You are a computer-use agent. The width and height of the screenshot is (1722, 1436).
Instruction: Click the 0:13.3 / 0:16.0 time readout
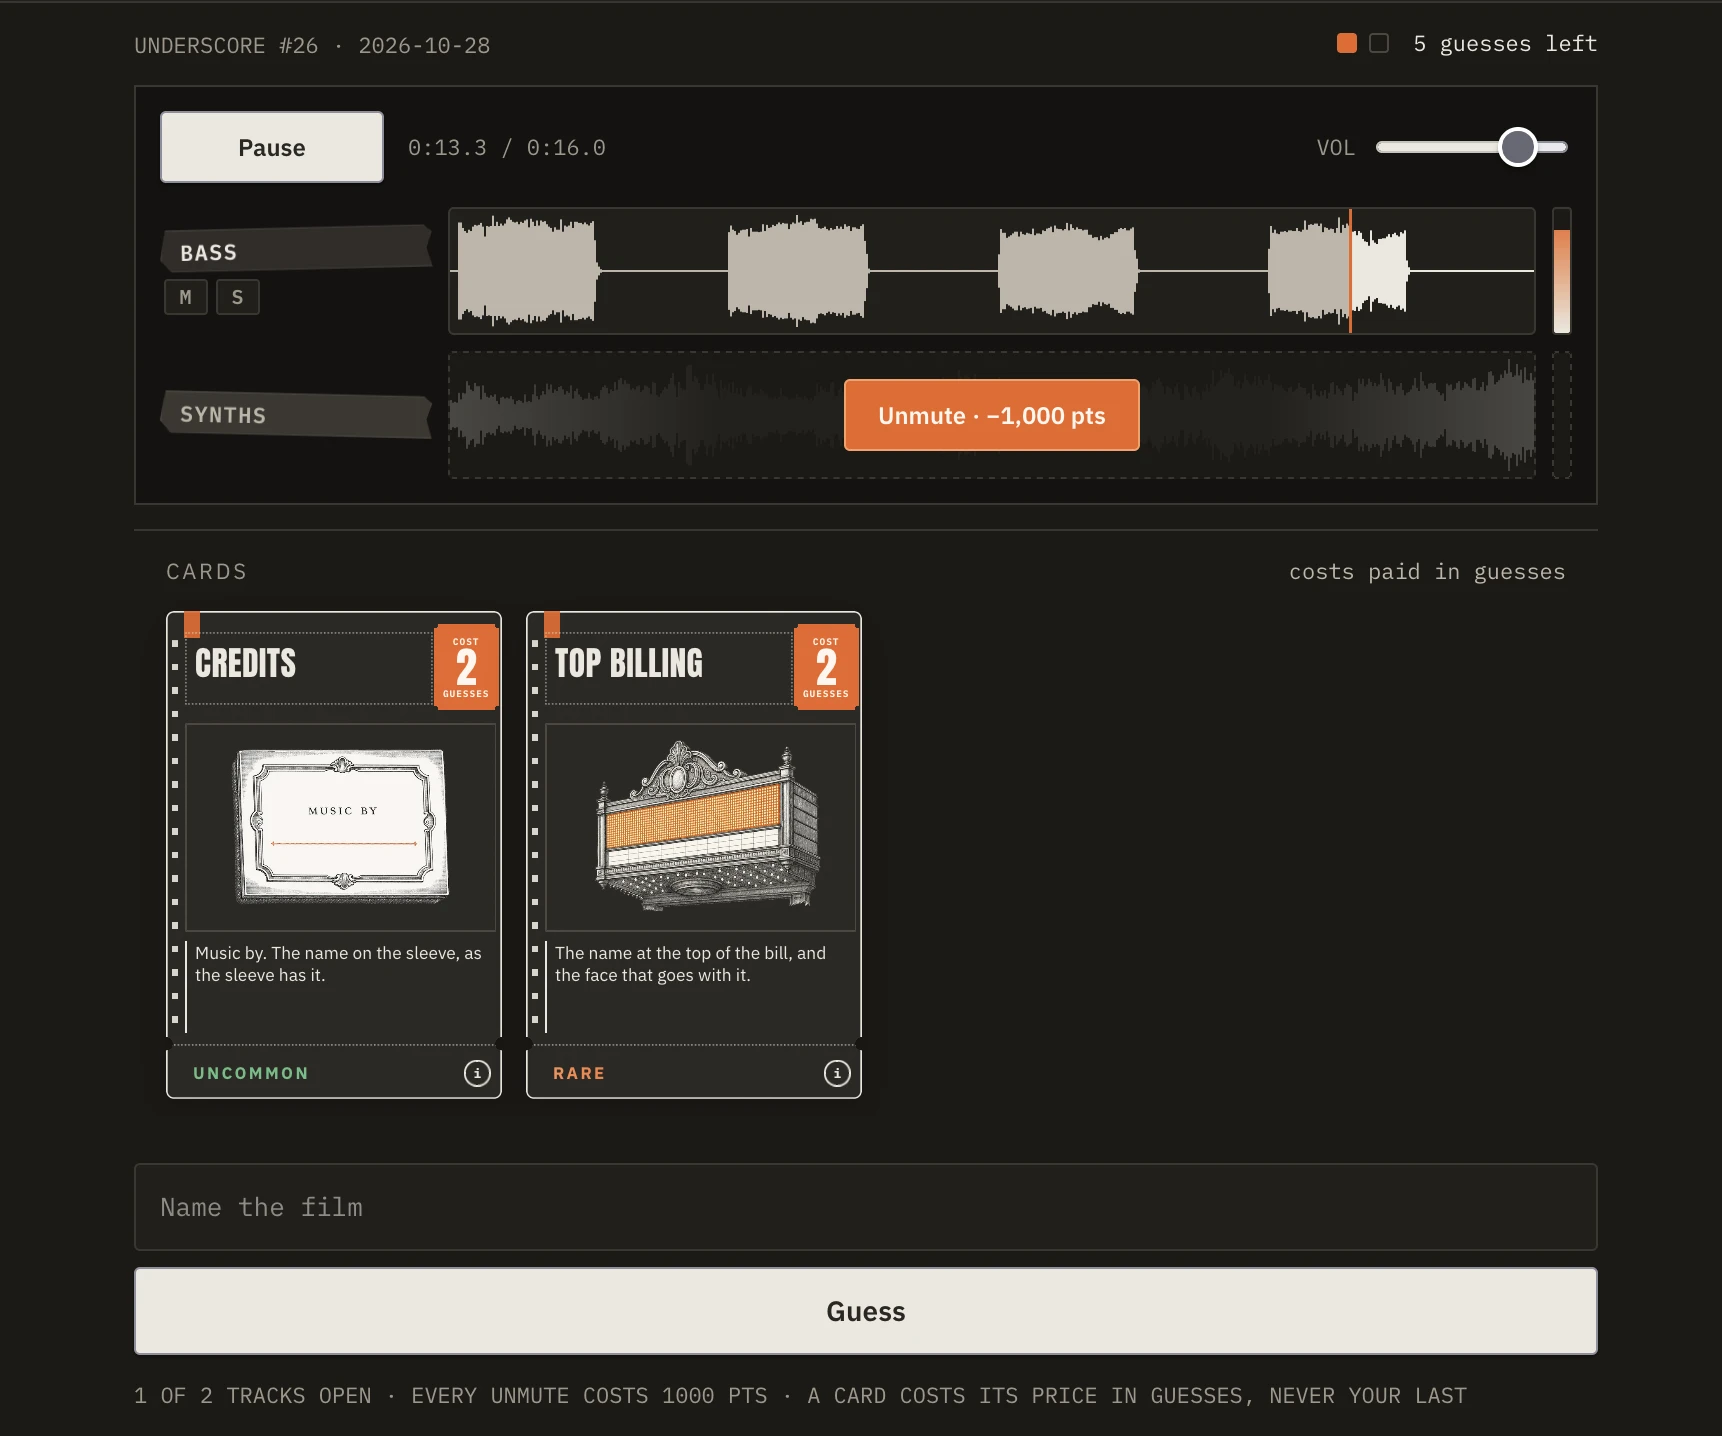tap(507, 148)
